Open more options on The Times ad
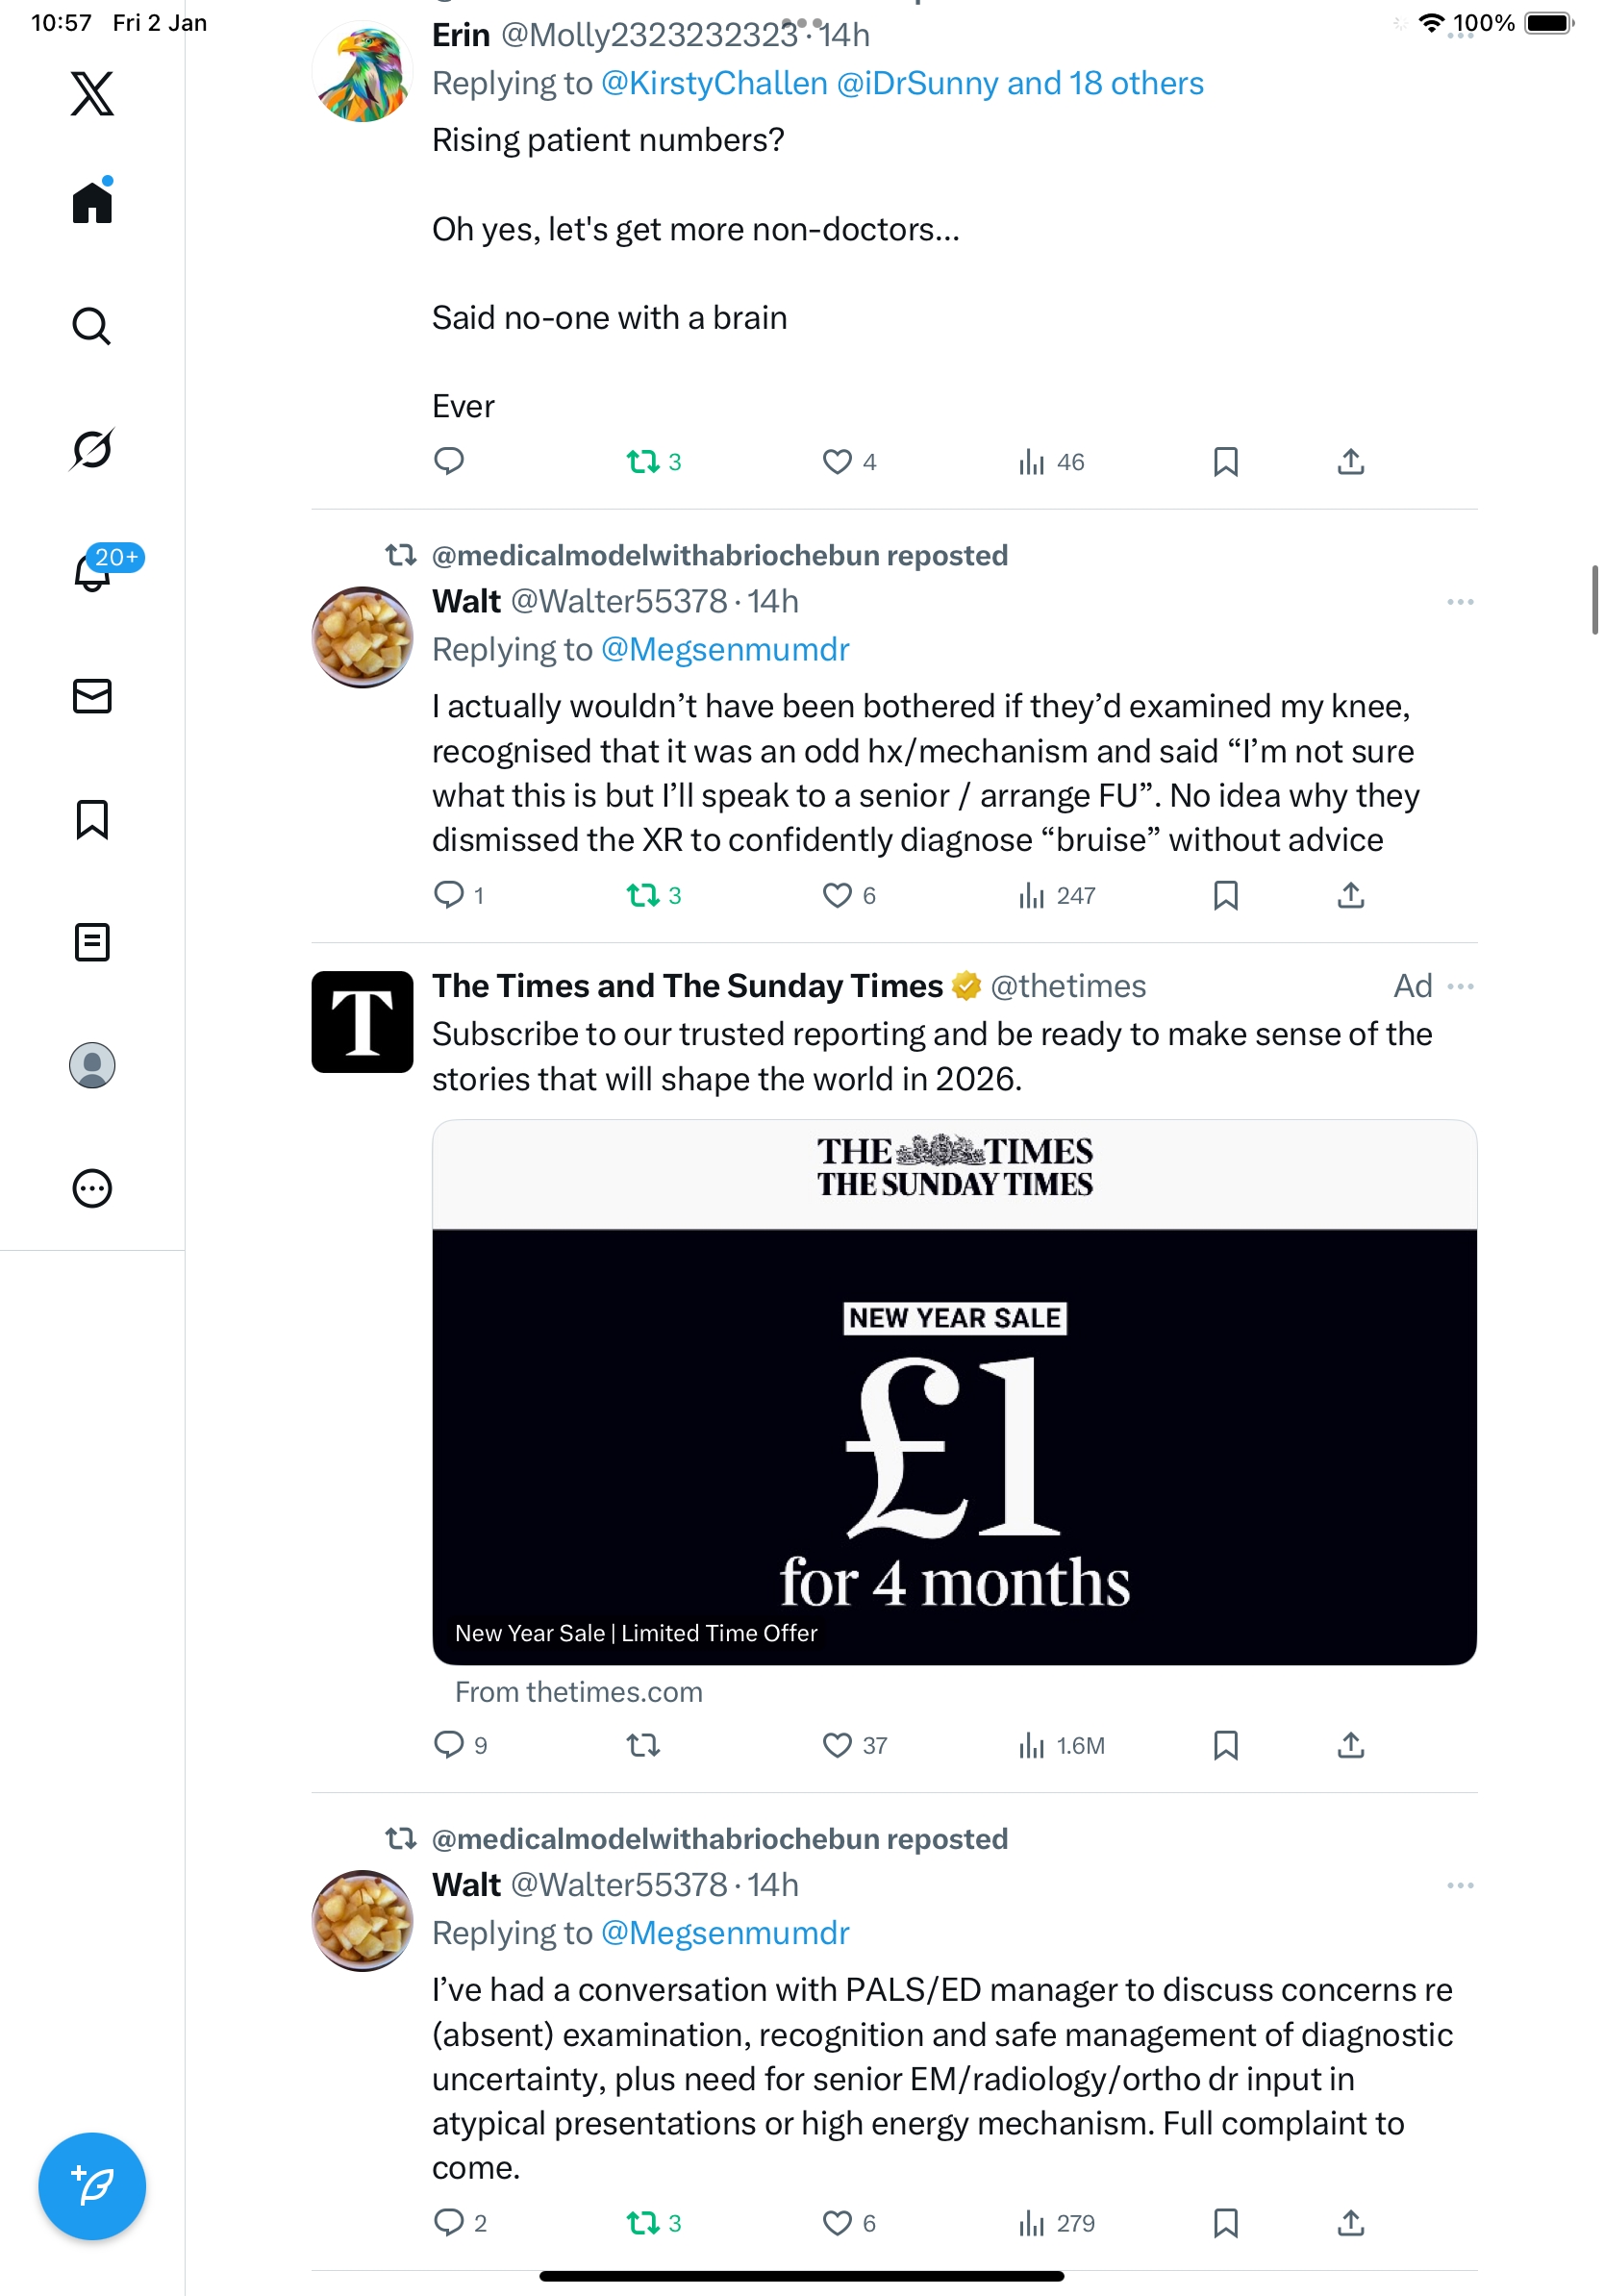1604x2296 pixels. tap(1460, 986)
